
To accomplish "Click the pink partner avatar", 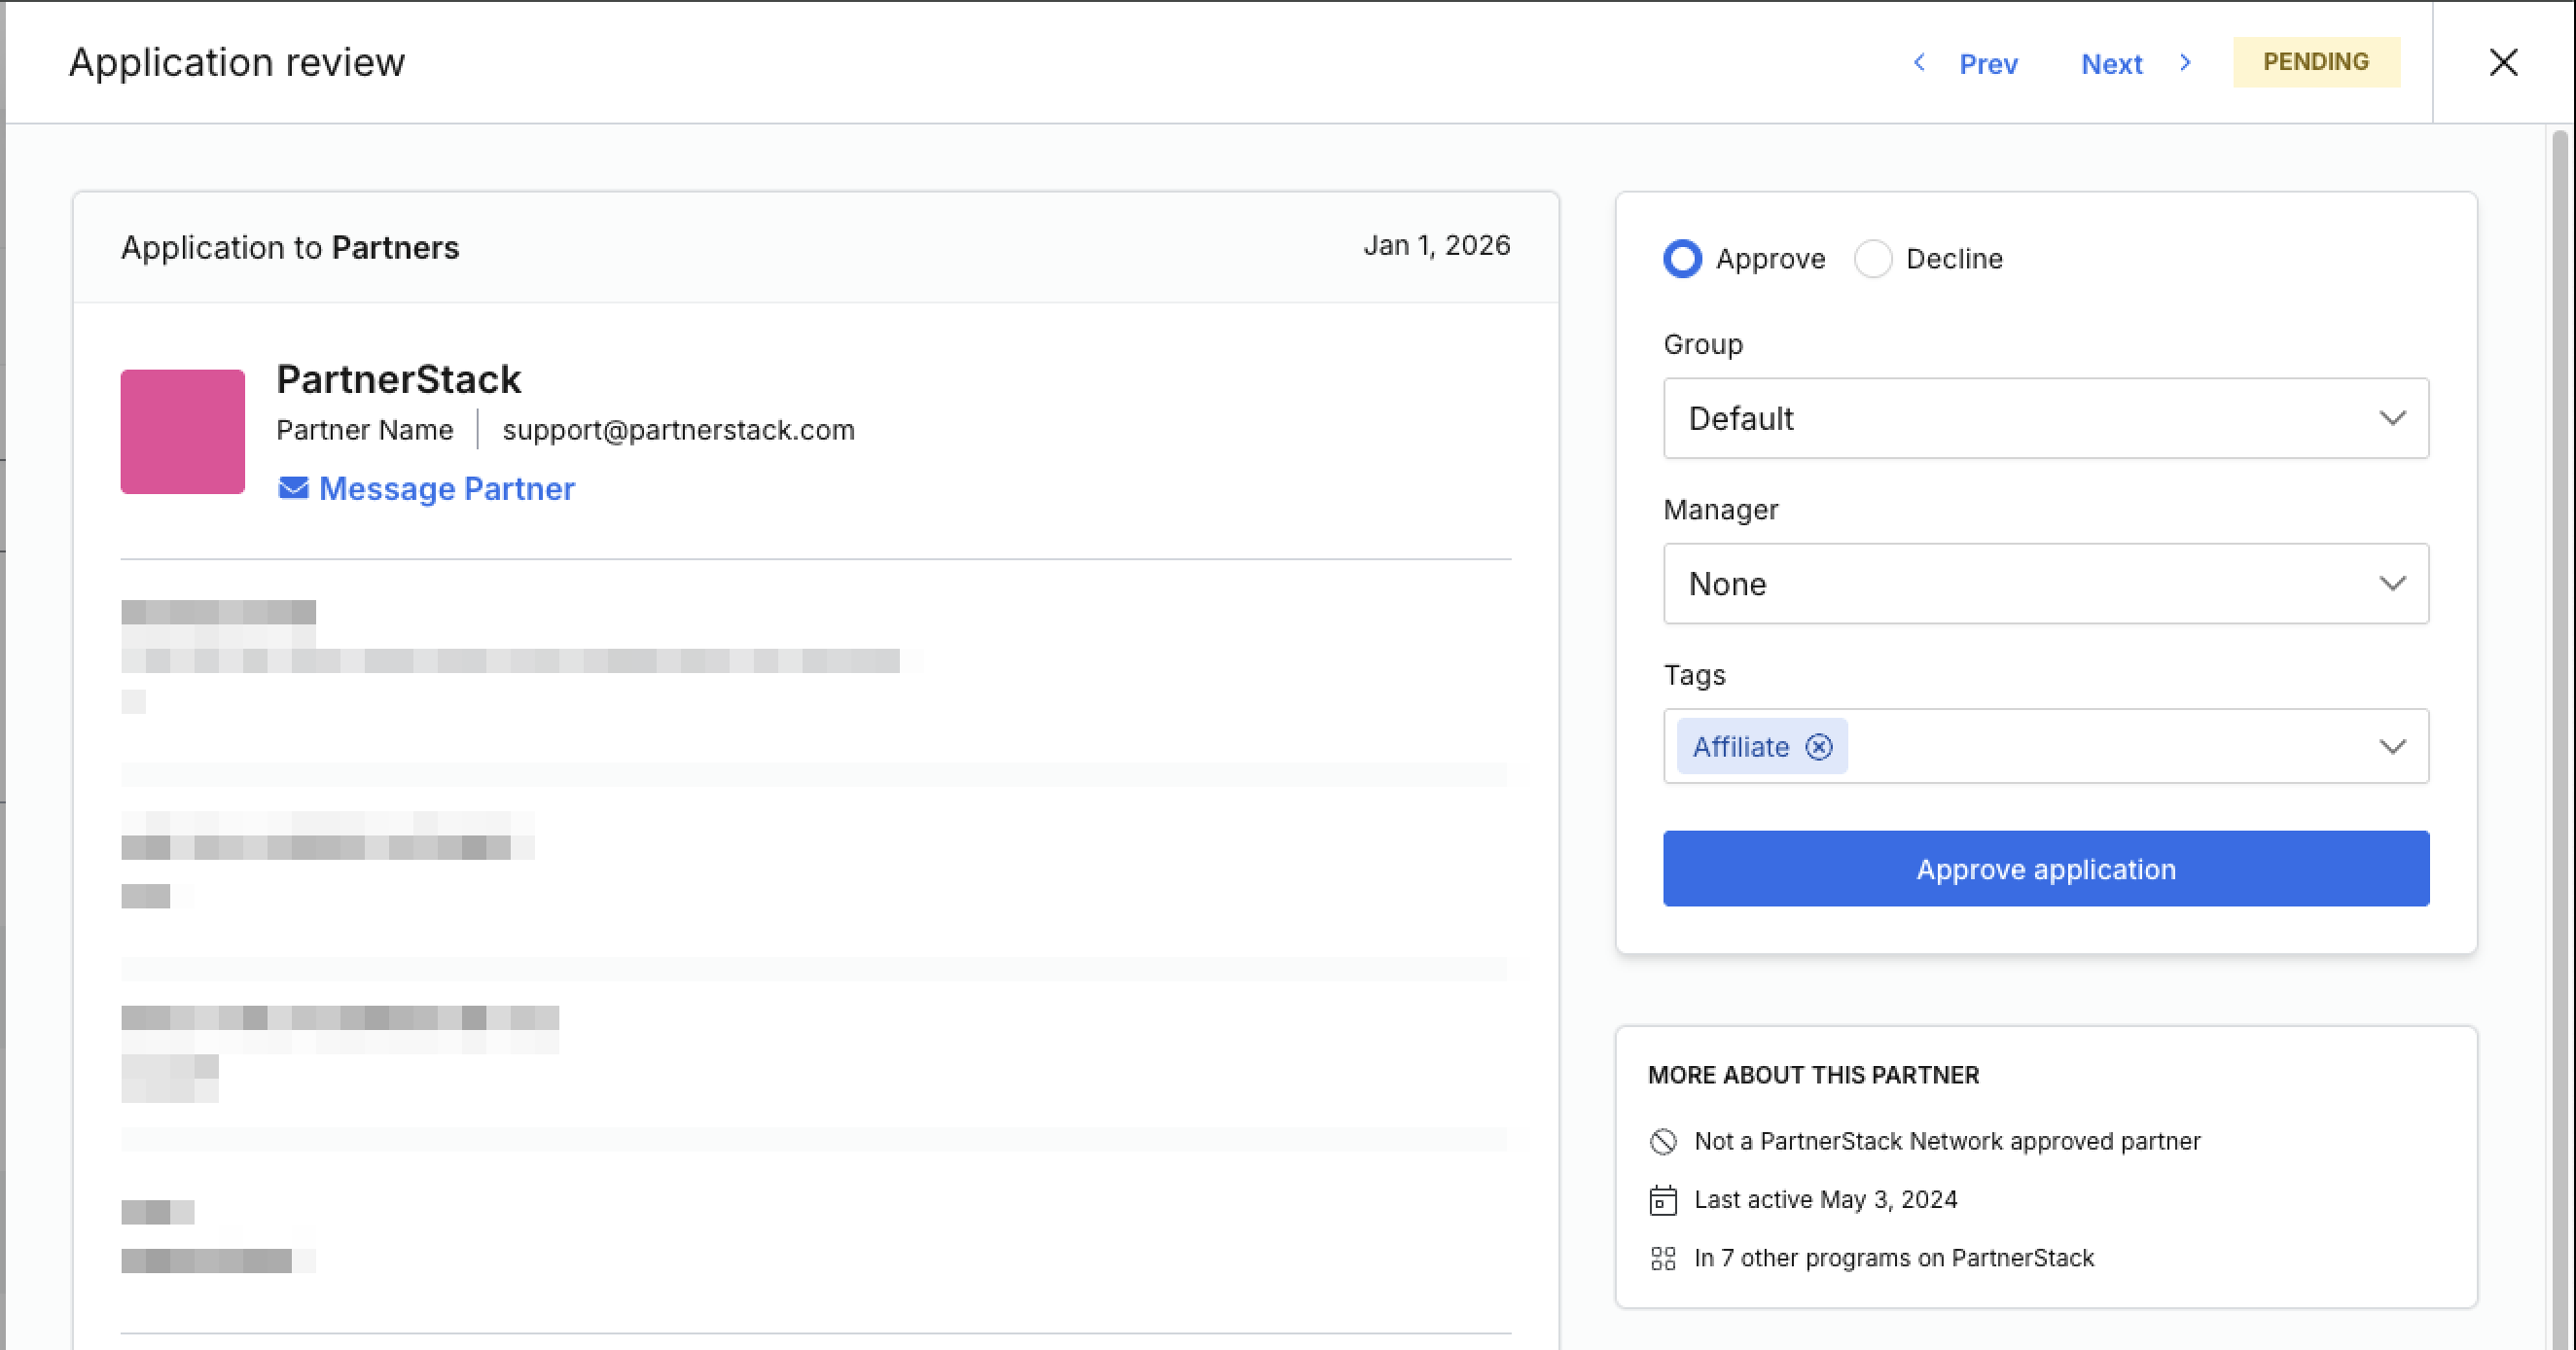I will [183, 432].
